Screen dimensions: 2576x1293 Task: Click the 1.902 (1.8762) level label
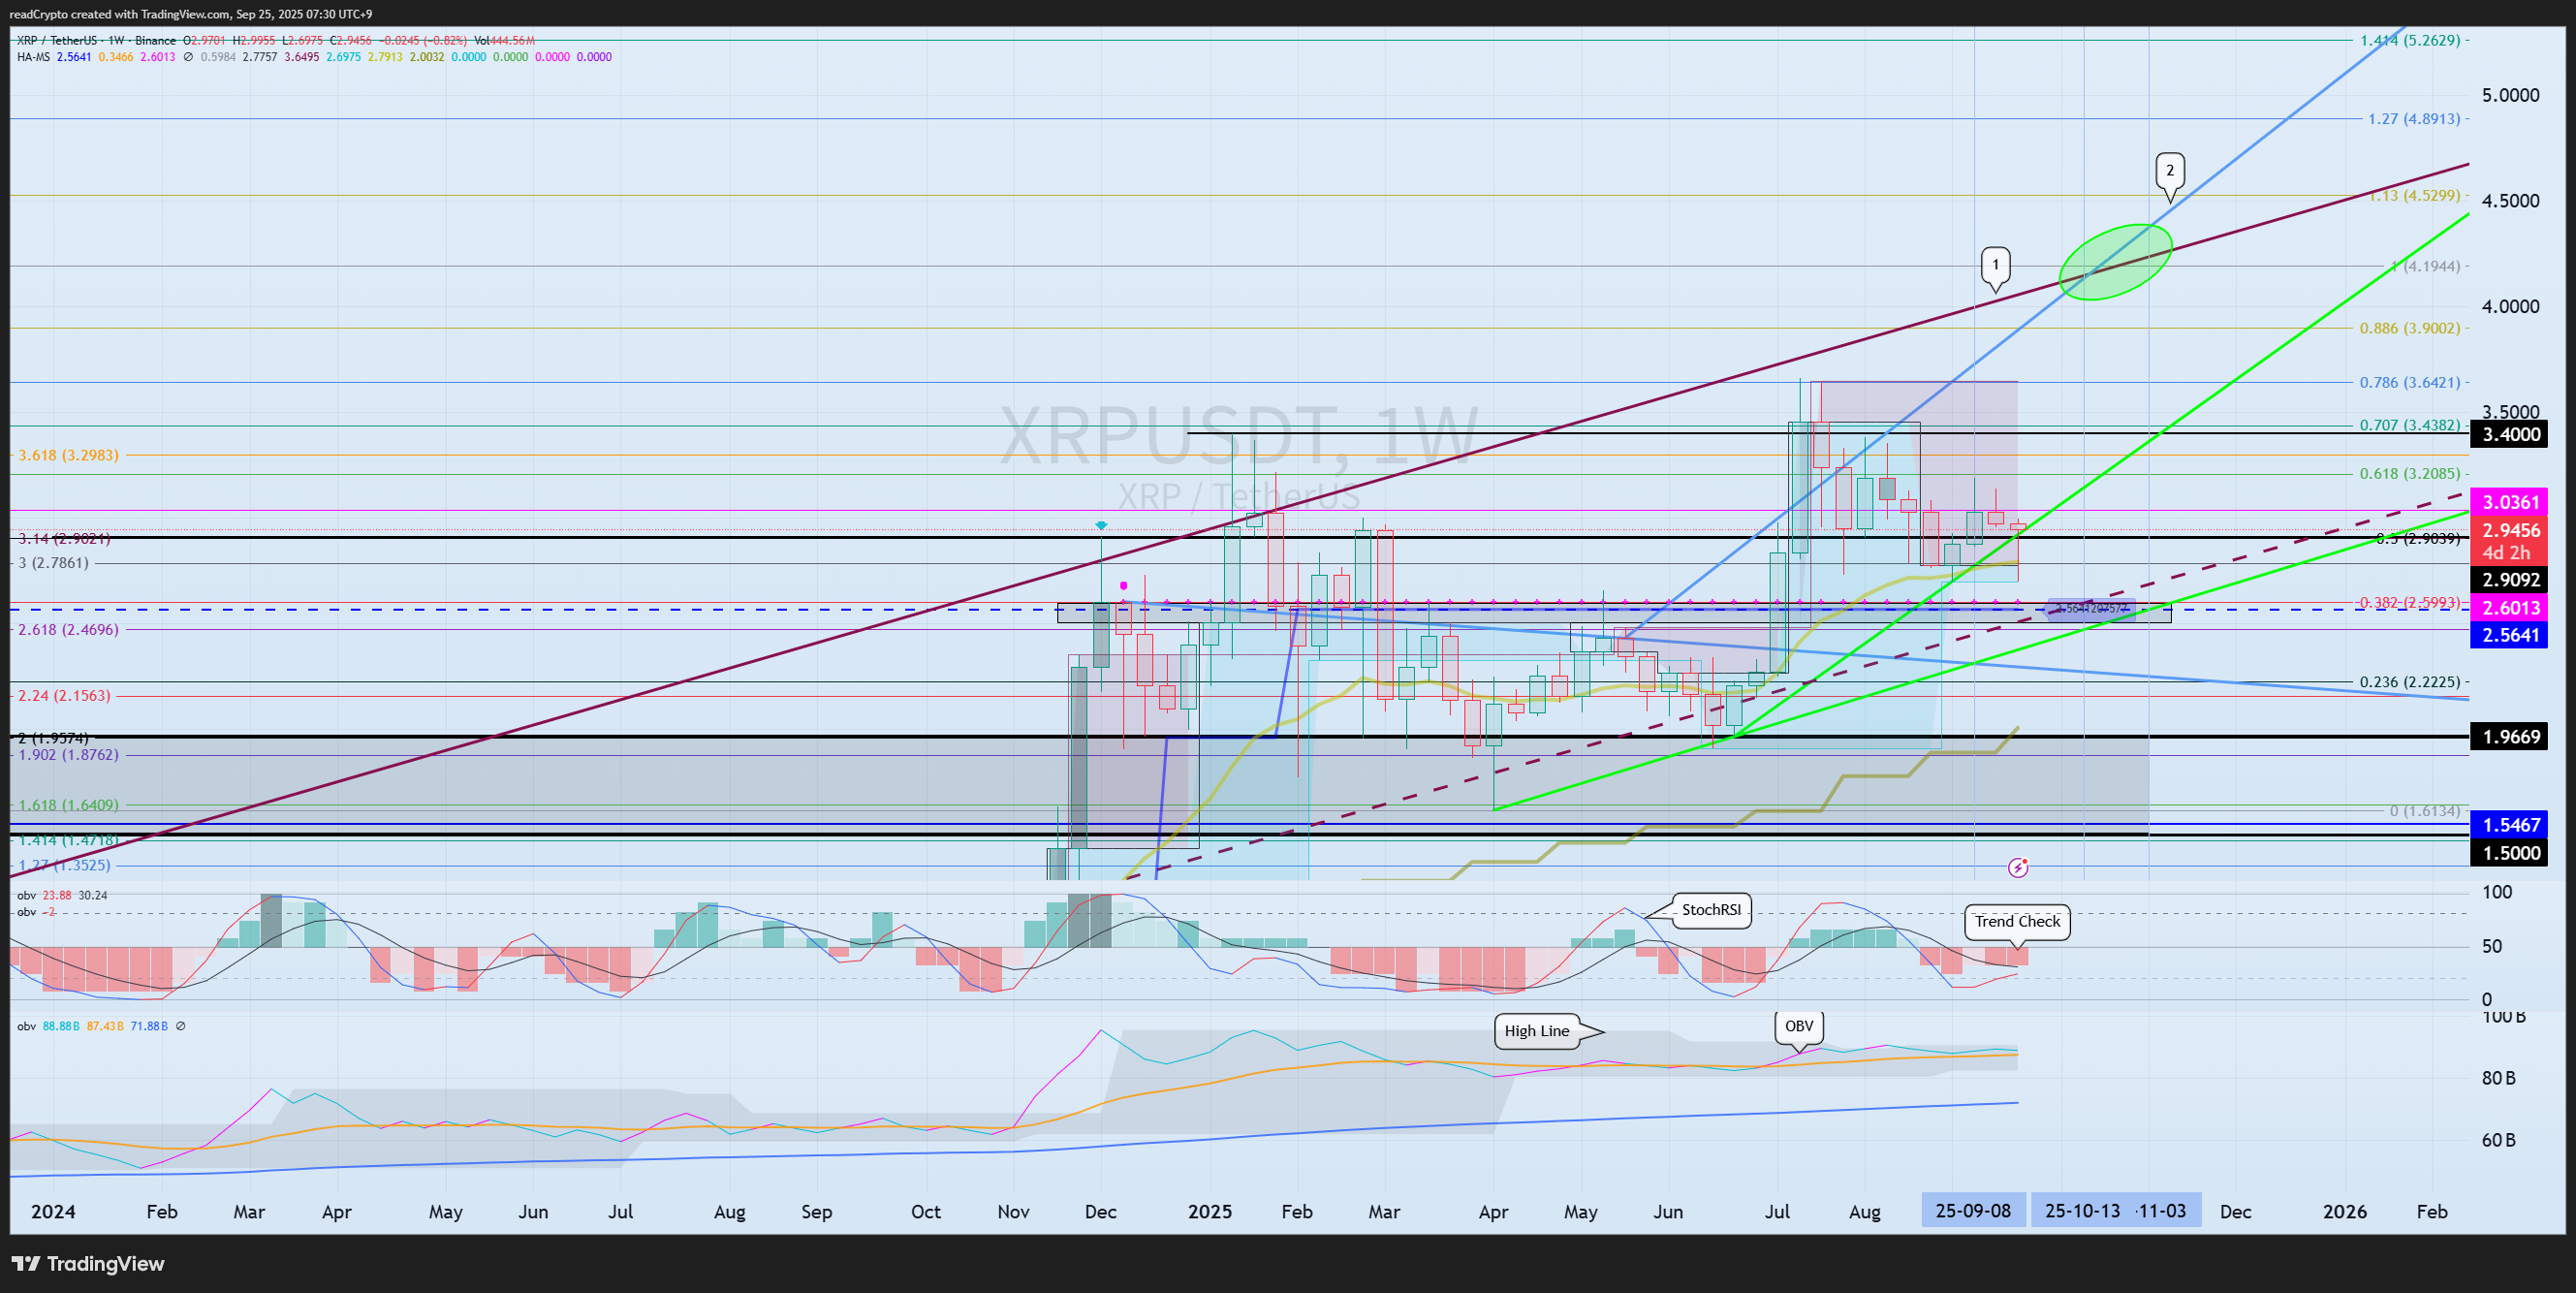pos(68,755)
